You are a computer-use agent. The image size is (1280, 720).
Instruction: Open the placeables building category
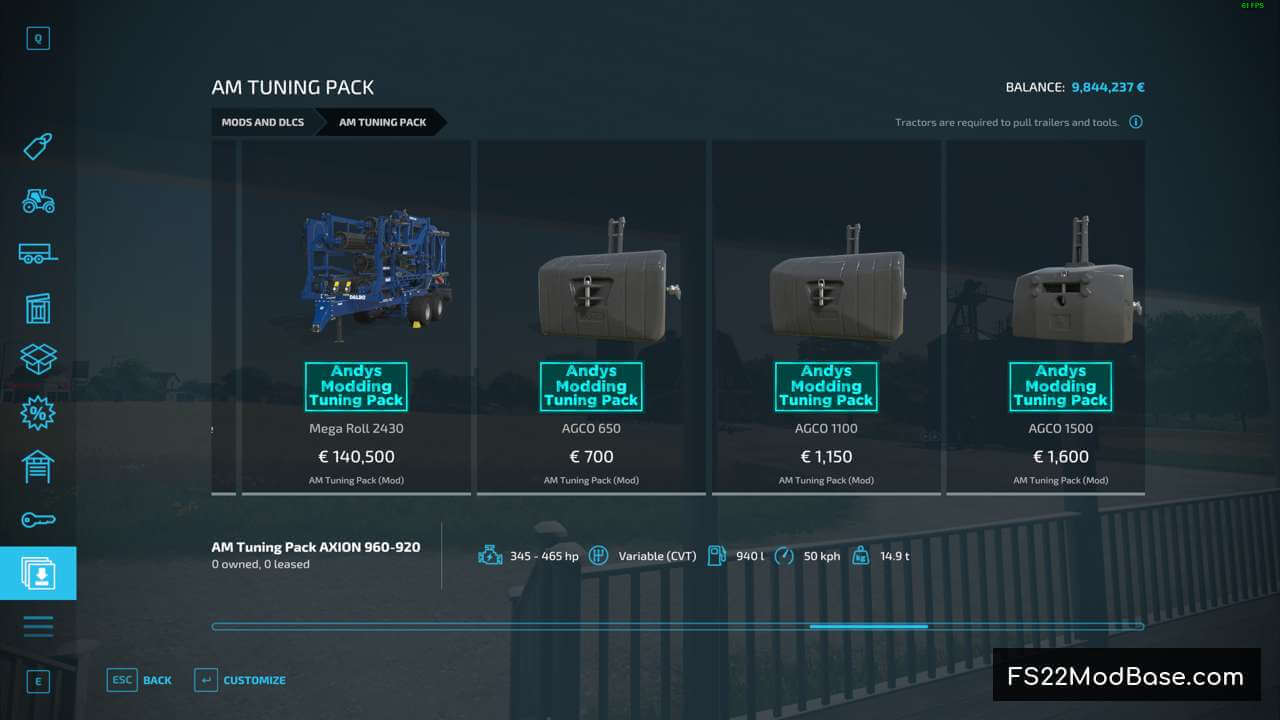click(38, 307)
